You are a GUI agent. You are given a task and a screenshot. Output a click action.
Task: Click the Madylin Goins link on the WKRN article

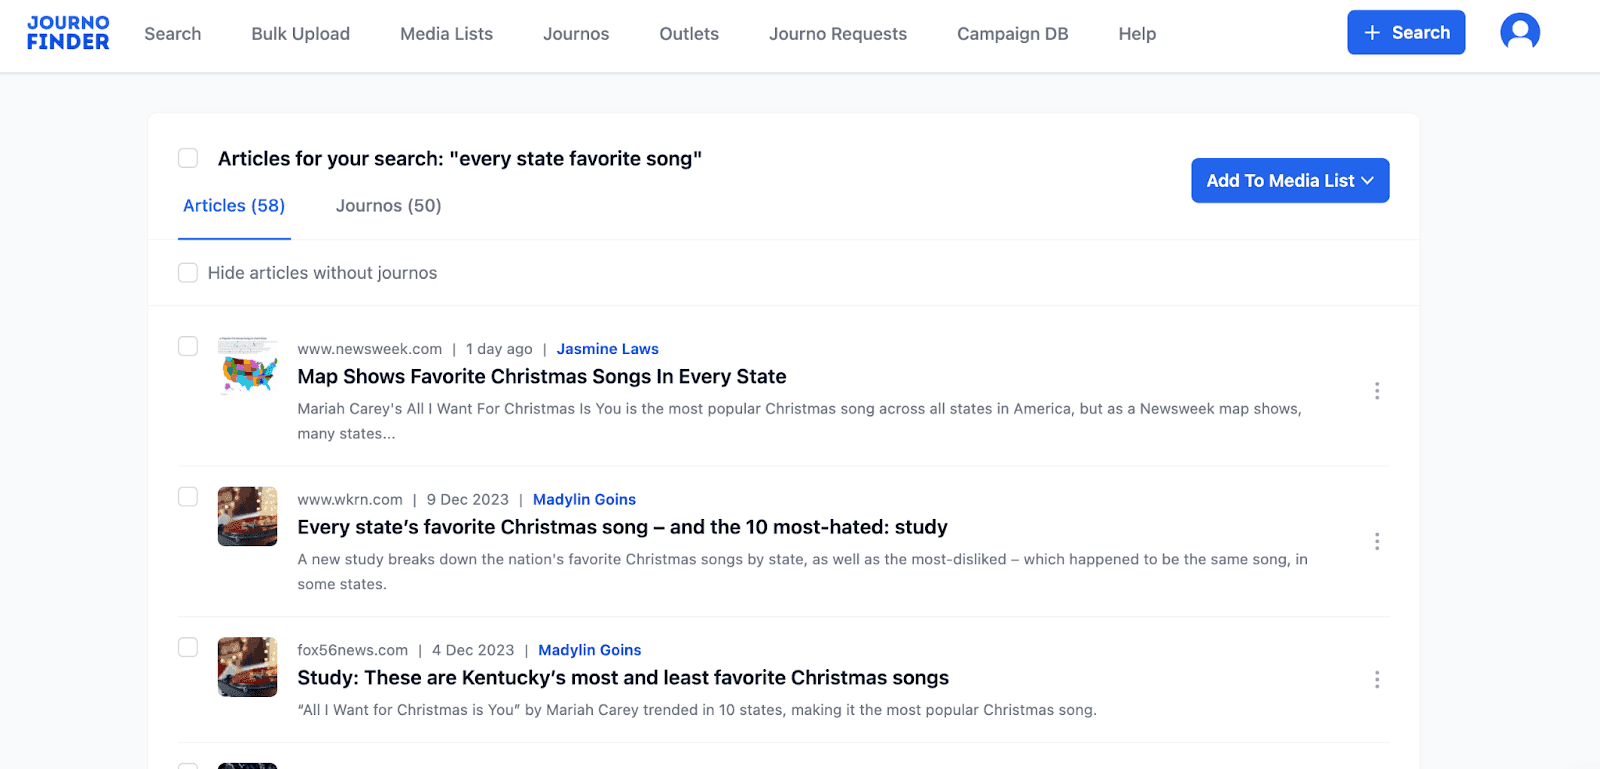[584, 499]
